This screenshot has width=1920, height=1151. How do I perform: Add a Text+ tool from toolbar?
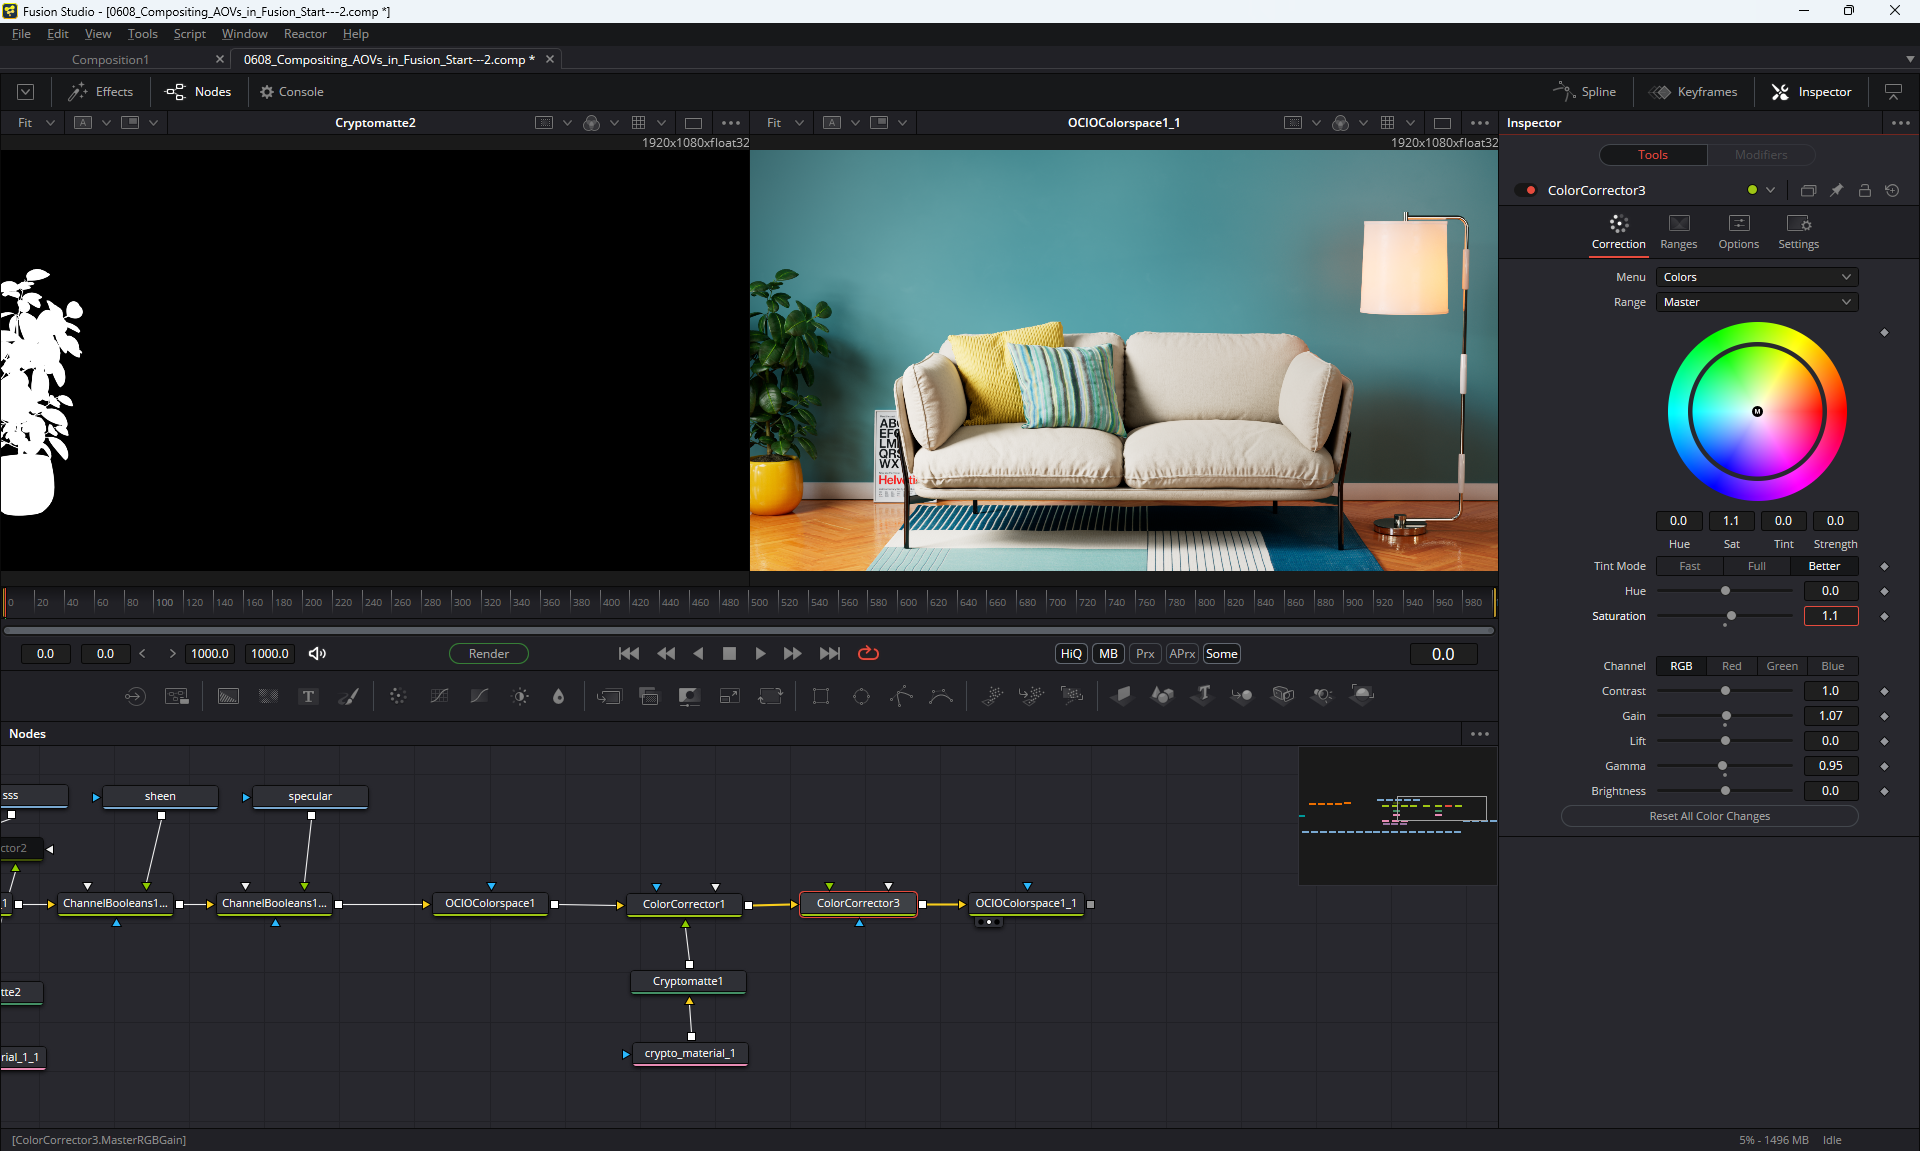tap(308, 696)
